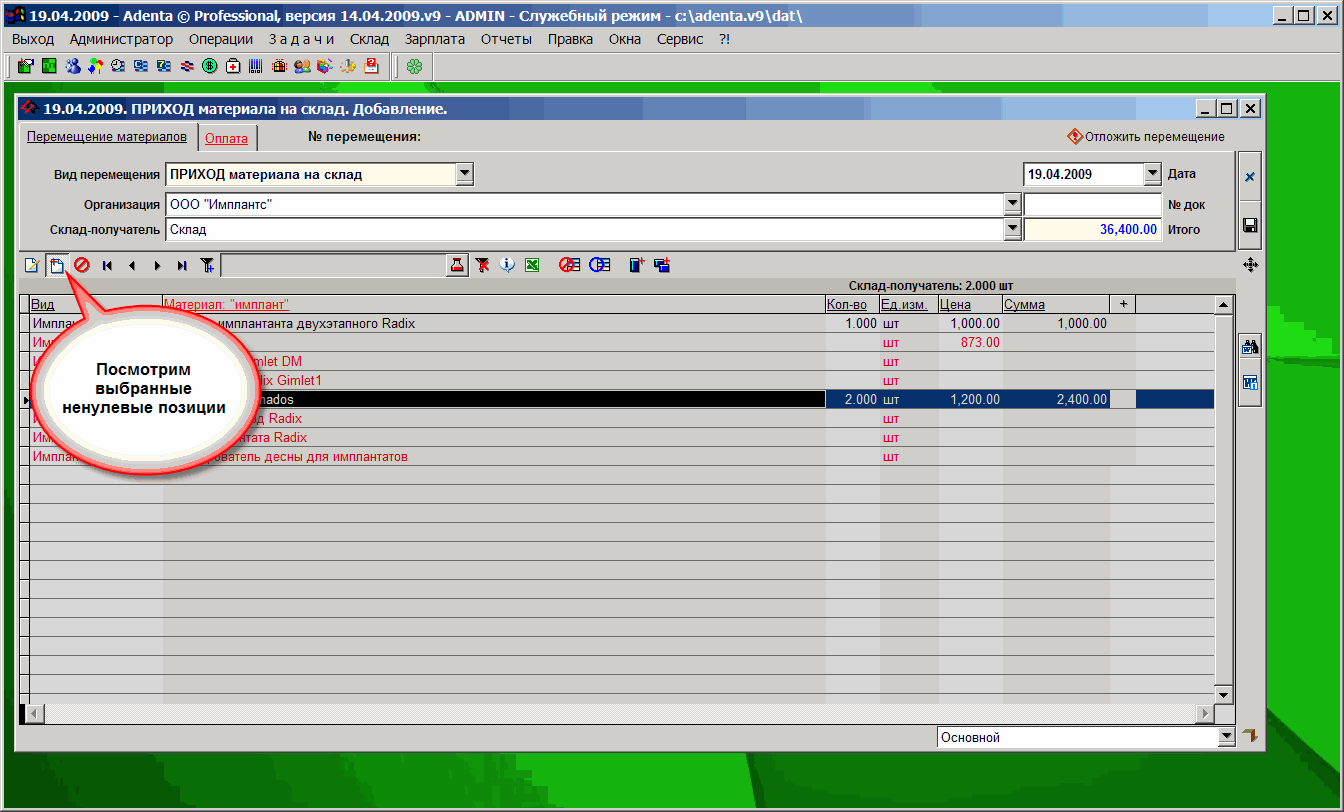Click the blue info bubble icon
This screenshot has width=1344, height=812.
pos(507,265)
